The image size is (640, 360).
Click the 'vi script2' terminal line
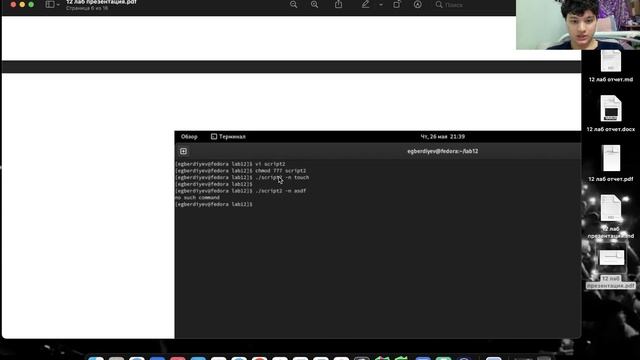(x=230, y=164)
